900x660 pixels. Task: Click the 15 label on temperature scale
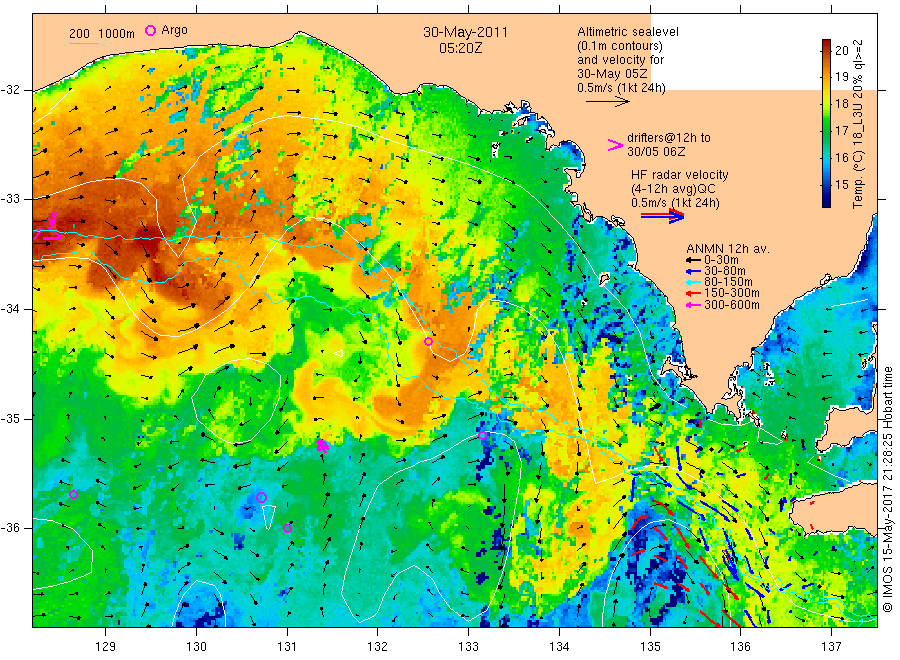841,184
